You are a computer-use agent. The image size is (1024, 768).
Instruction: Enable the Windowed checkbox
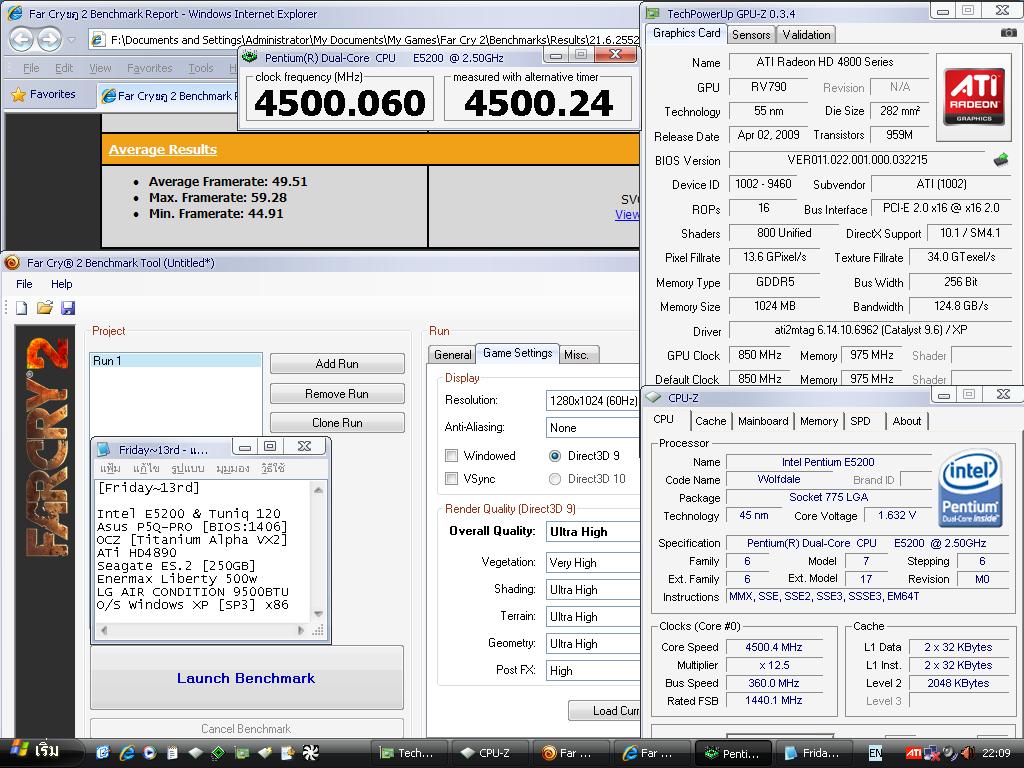pyautogui.click(x=452, y=456)
